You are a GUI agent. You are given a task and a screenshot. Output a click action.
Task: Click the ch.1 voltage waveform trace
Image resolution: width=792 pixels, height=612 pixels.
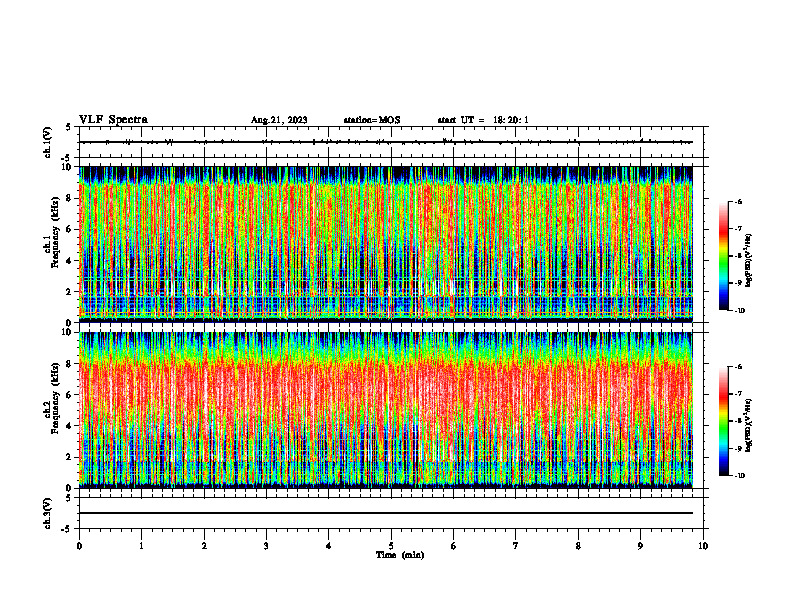pyautogui.click(x=386, y=142)
